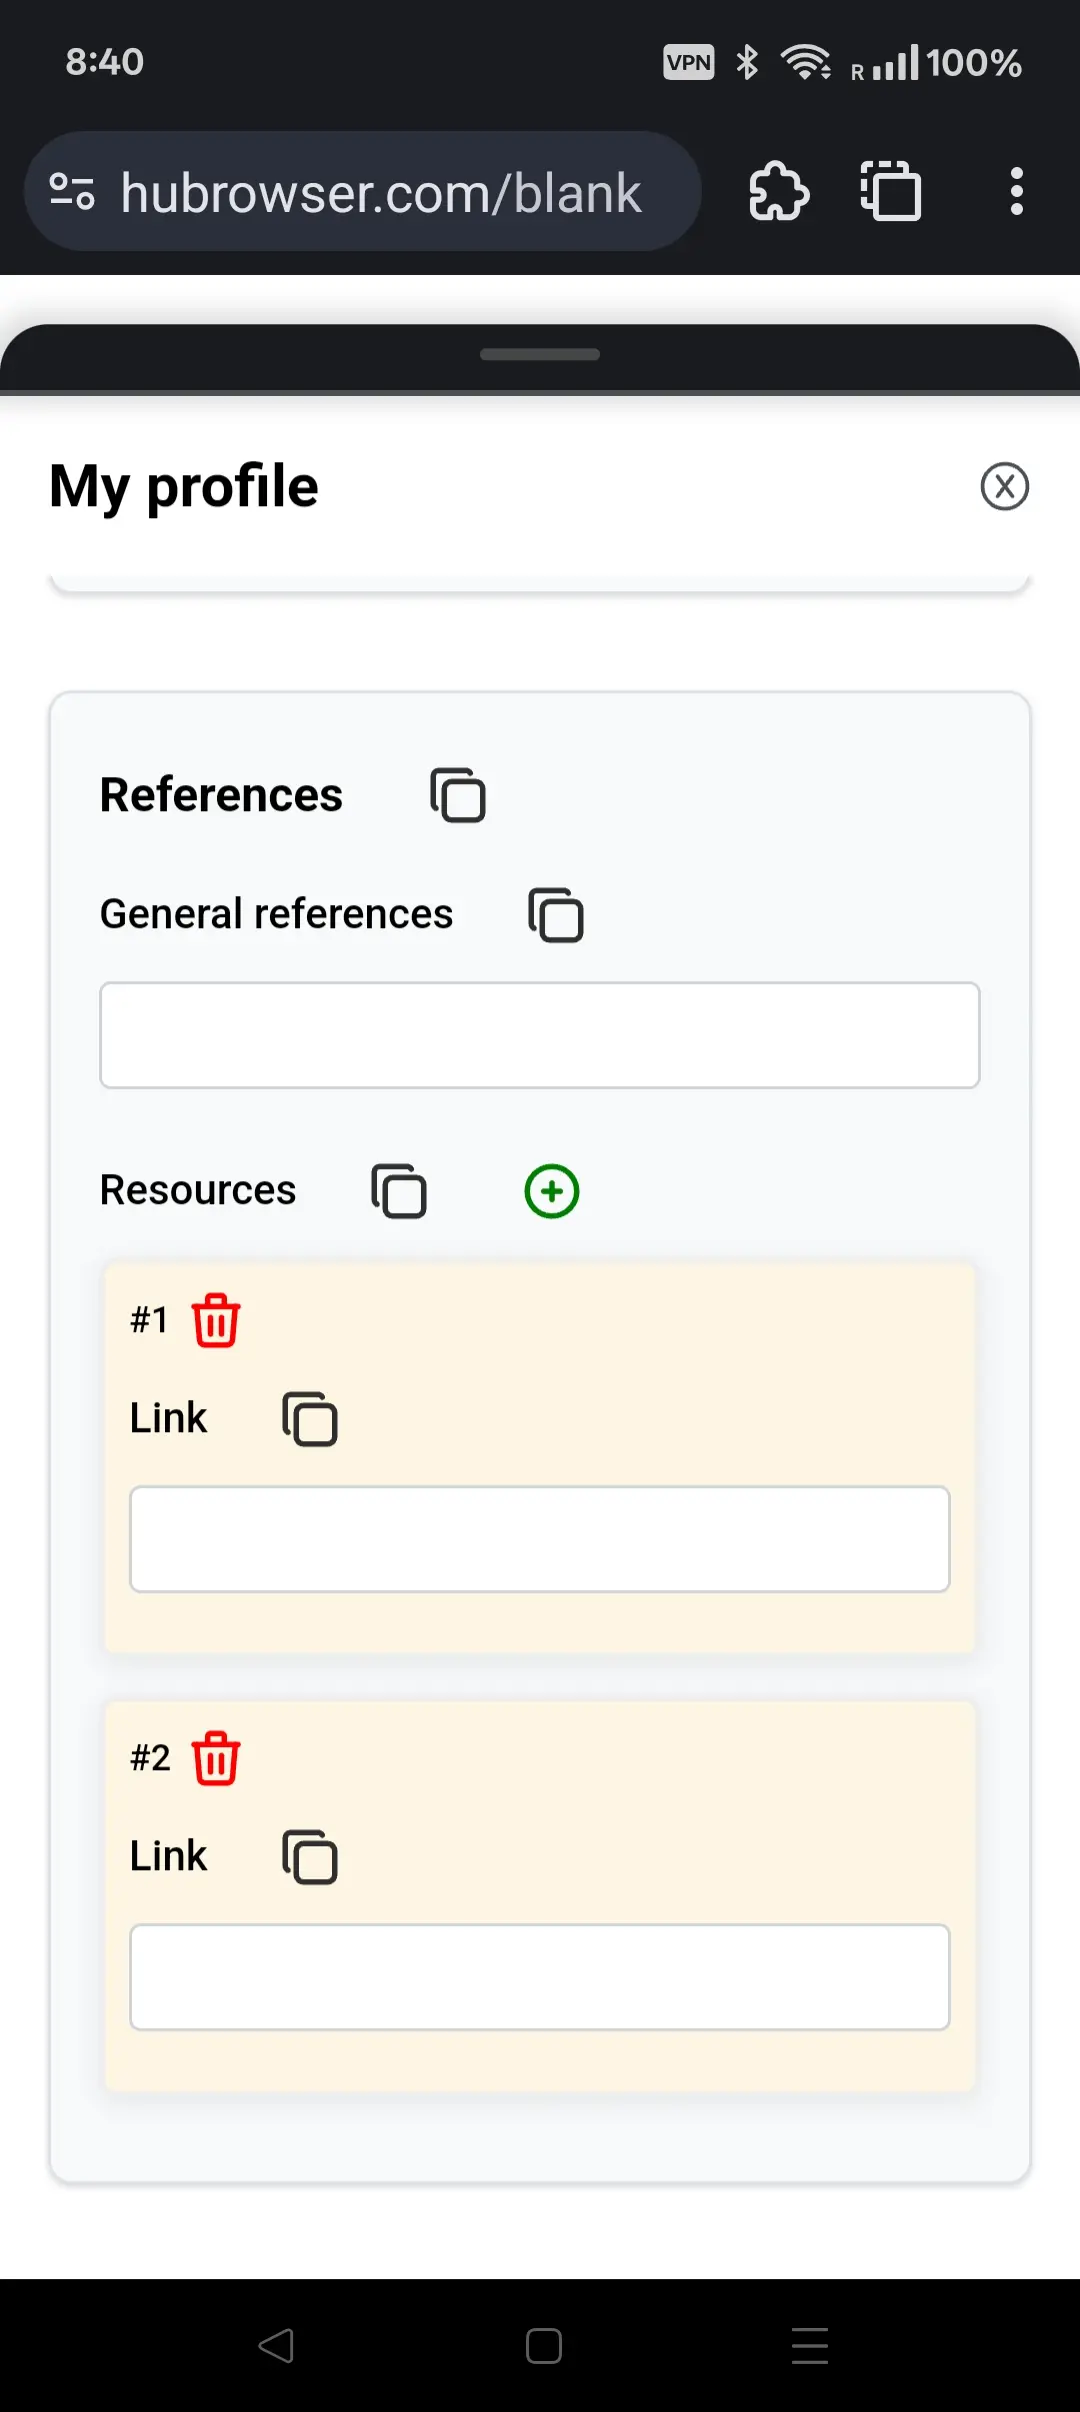1080x2412 pixels.
Task: Add a new resource entry
Action: coord(552,1191)
